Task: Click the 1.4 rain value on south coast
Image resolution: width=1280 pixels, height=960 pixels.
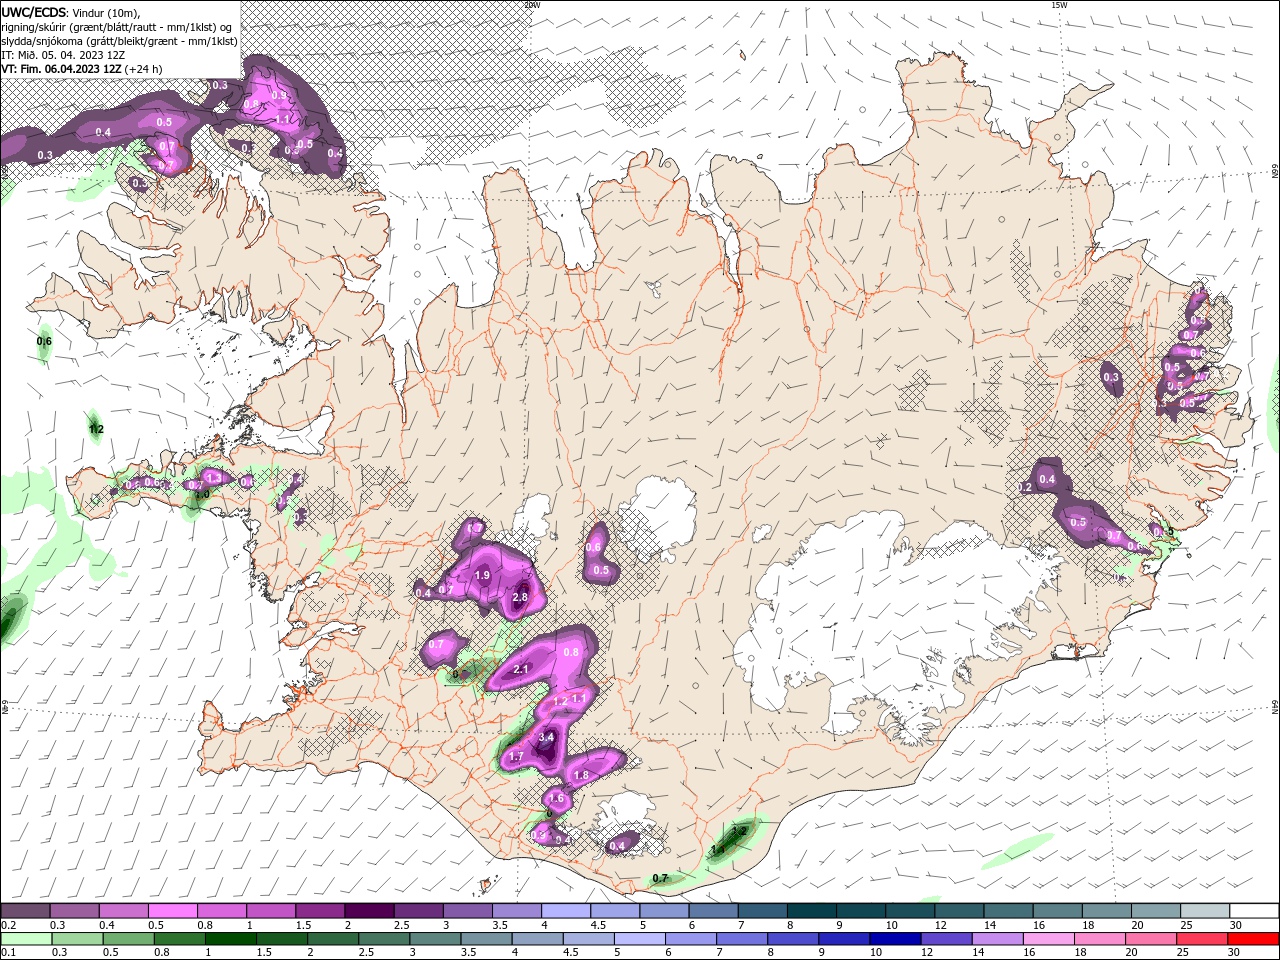Action: tap(718, 850)
